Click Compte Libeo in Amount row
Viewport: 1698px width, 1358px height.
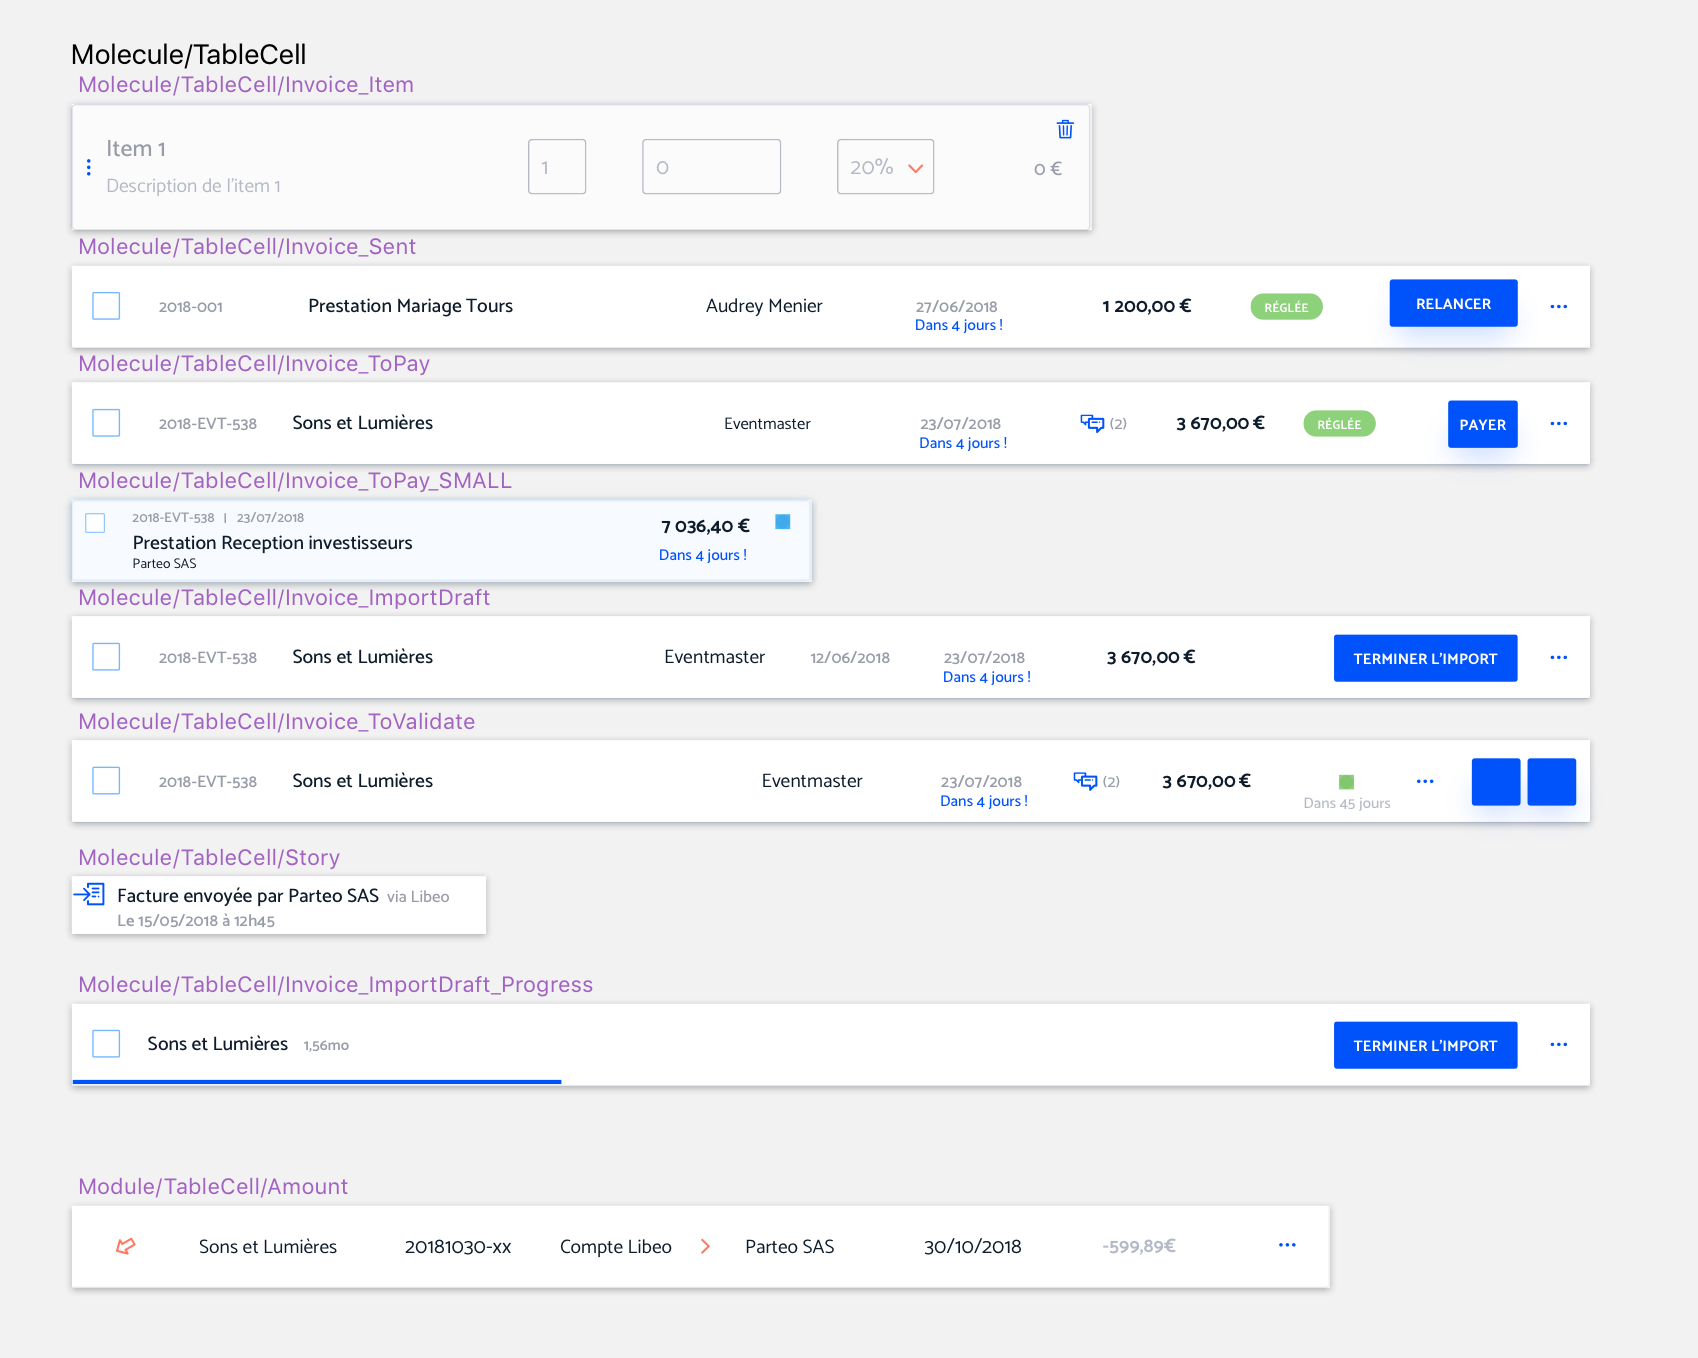pos(616,1247)
